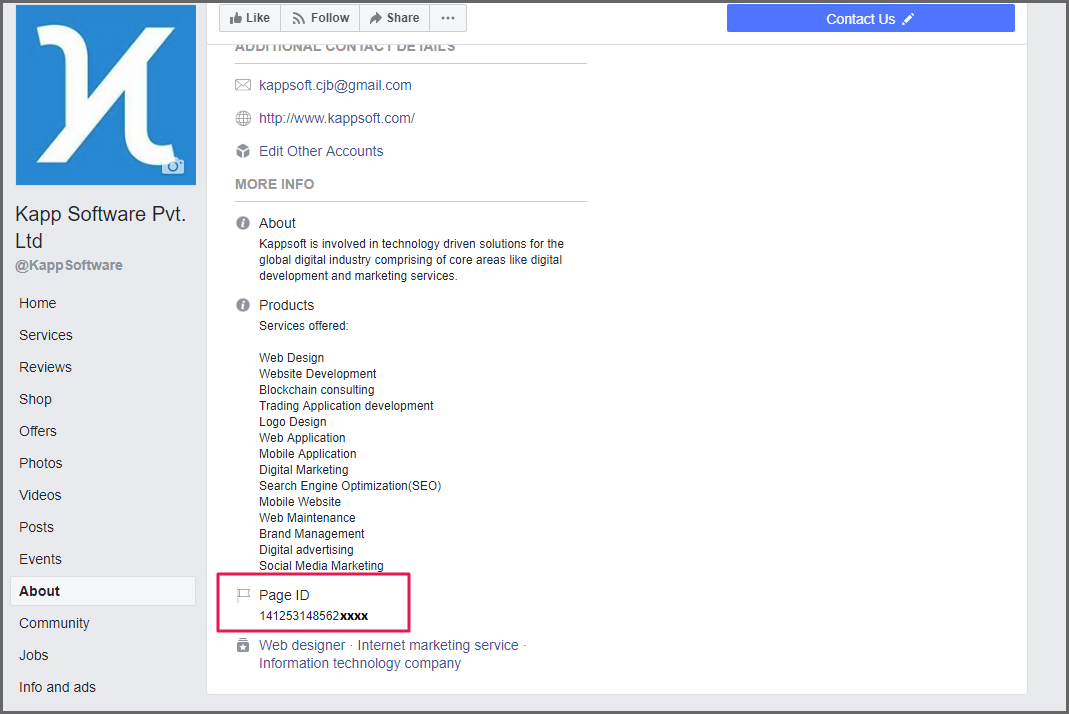Click the 'Web Design' service line

pyautogui.click(x=291, y=358)
